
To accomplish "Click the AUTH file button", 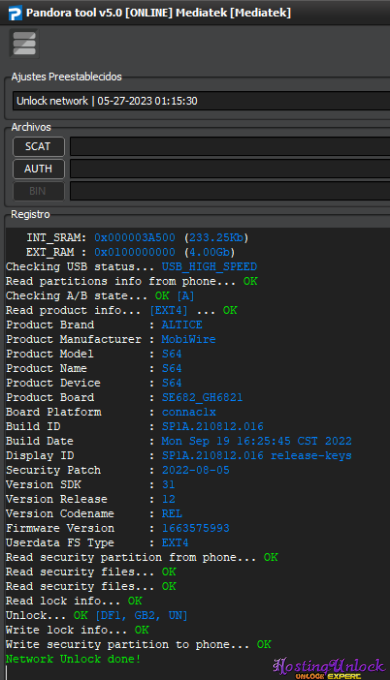I will [x=38, y=169].
